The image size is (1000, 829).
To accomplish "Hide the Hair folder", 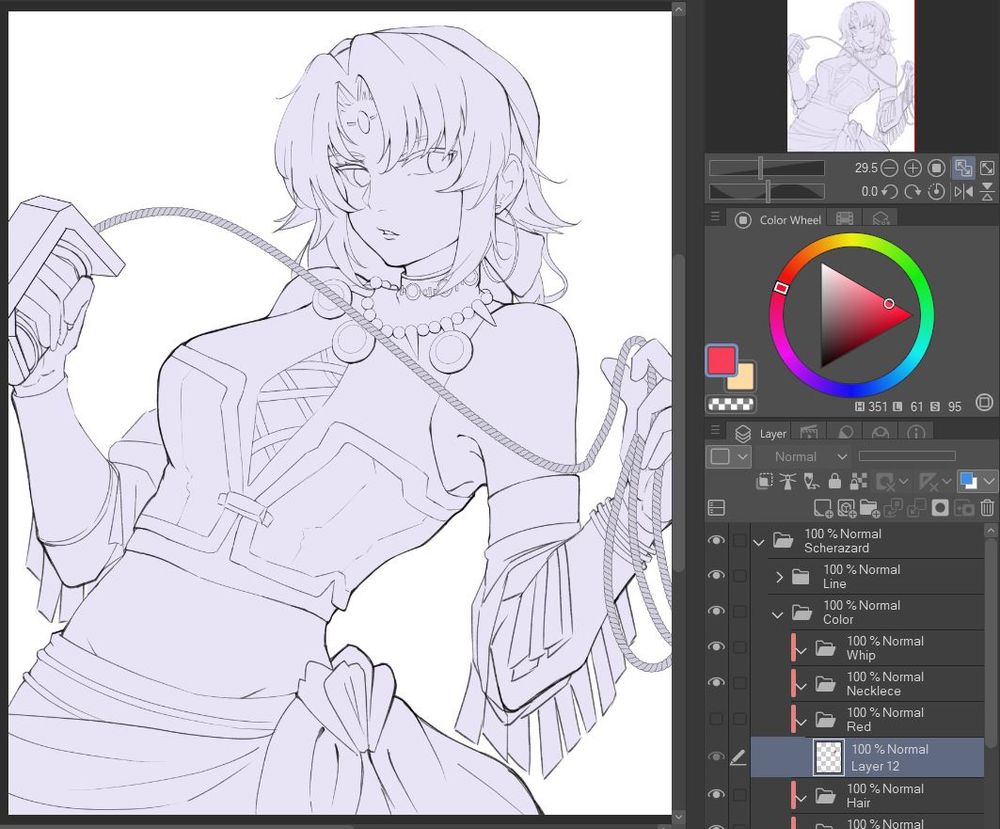I will (716, 795).
